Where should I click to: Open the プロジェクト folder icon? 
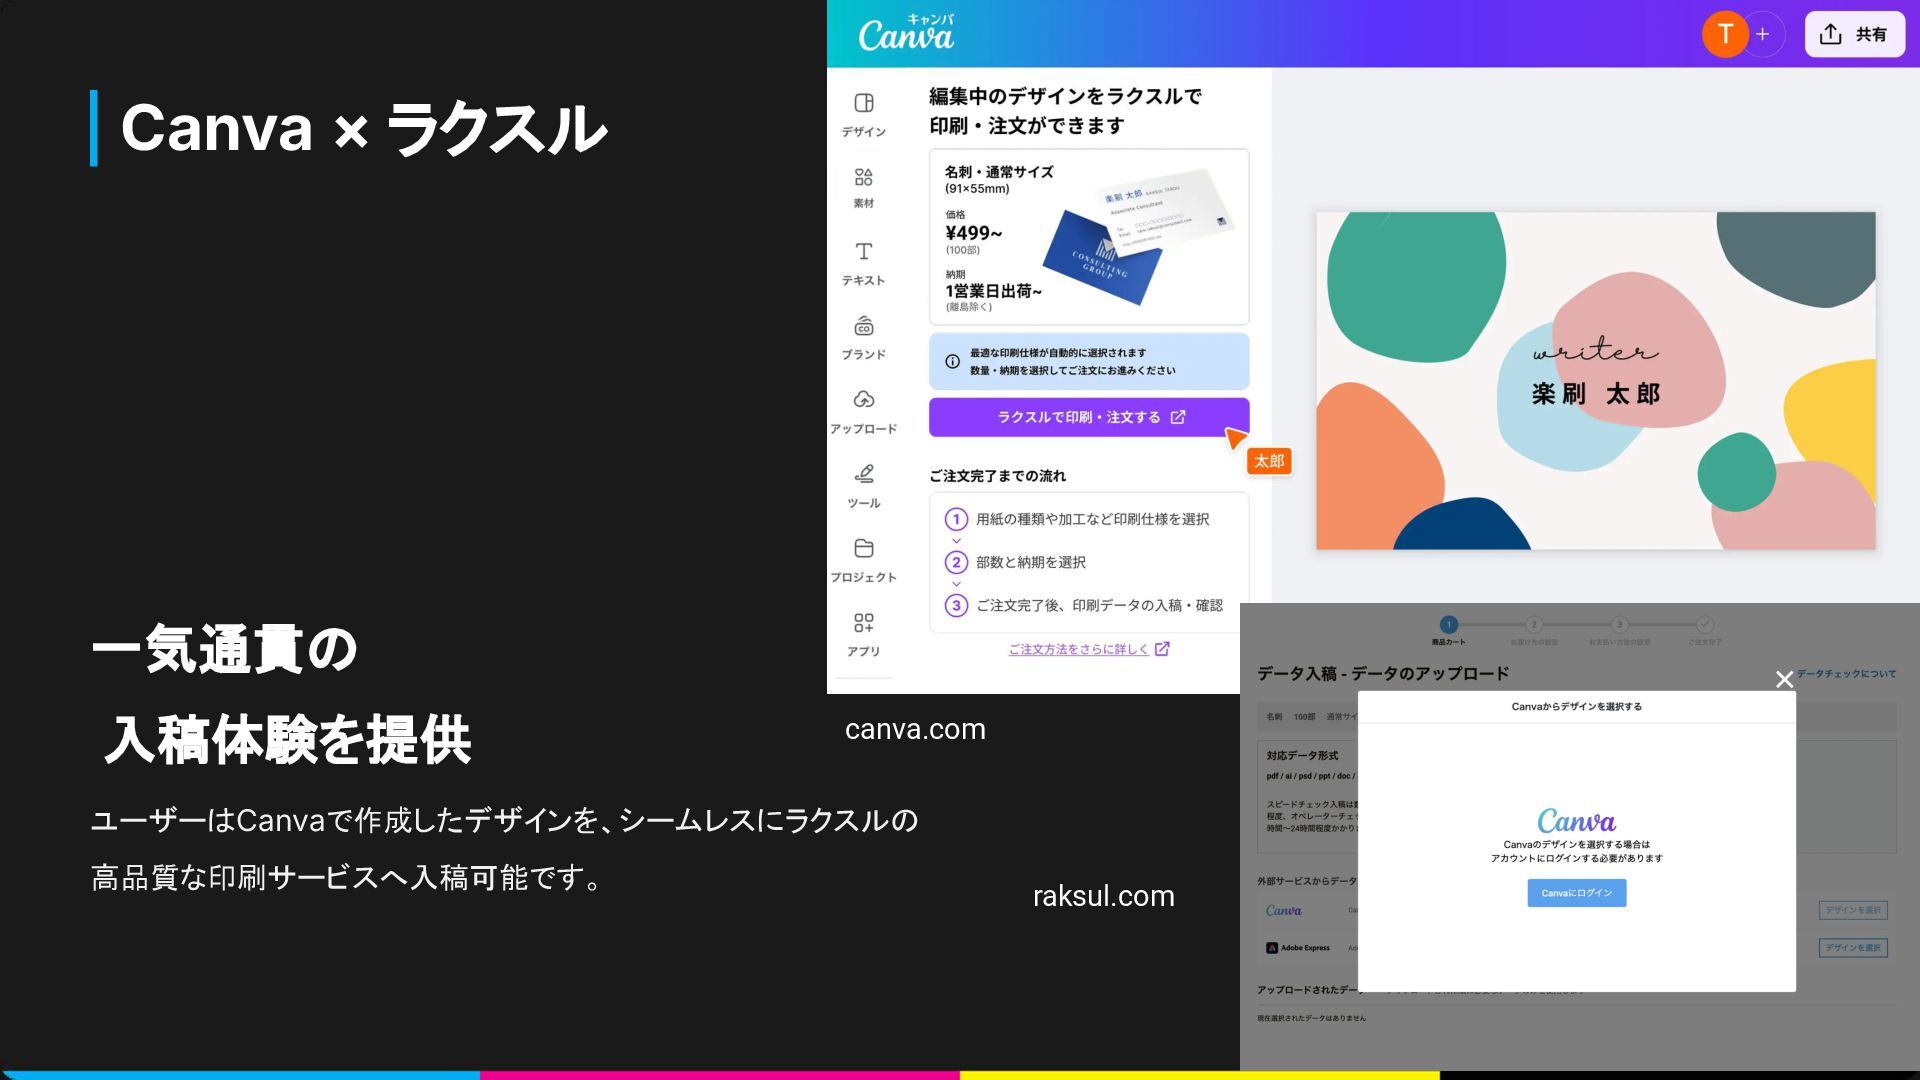(864, 548)
